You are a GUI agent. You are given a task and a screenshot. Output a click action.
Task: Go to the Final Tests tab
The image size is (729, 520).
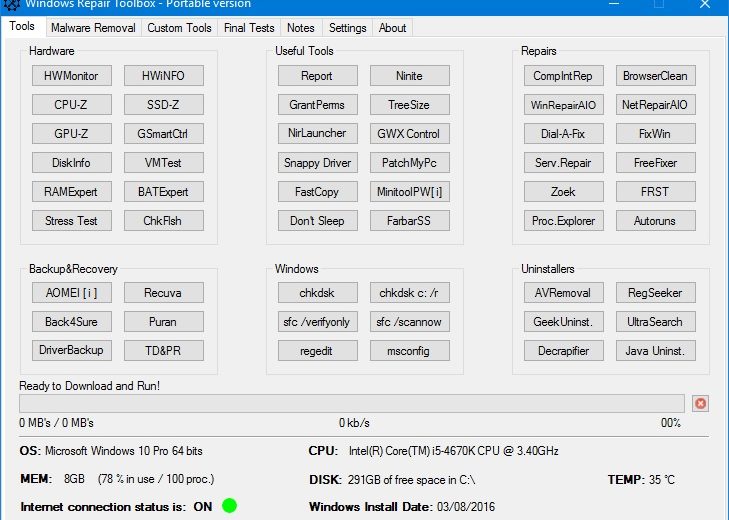point(249,28)
